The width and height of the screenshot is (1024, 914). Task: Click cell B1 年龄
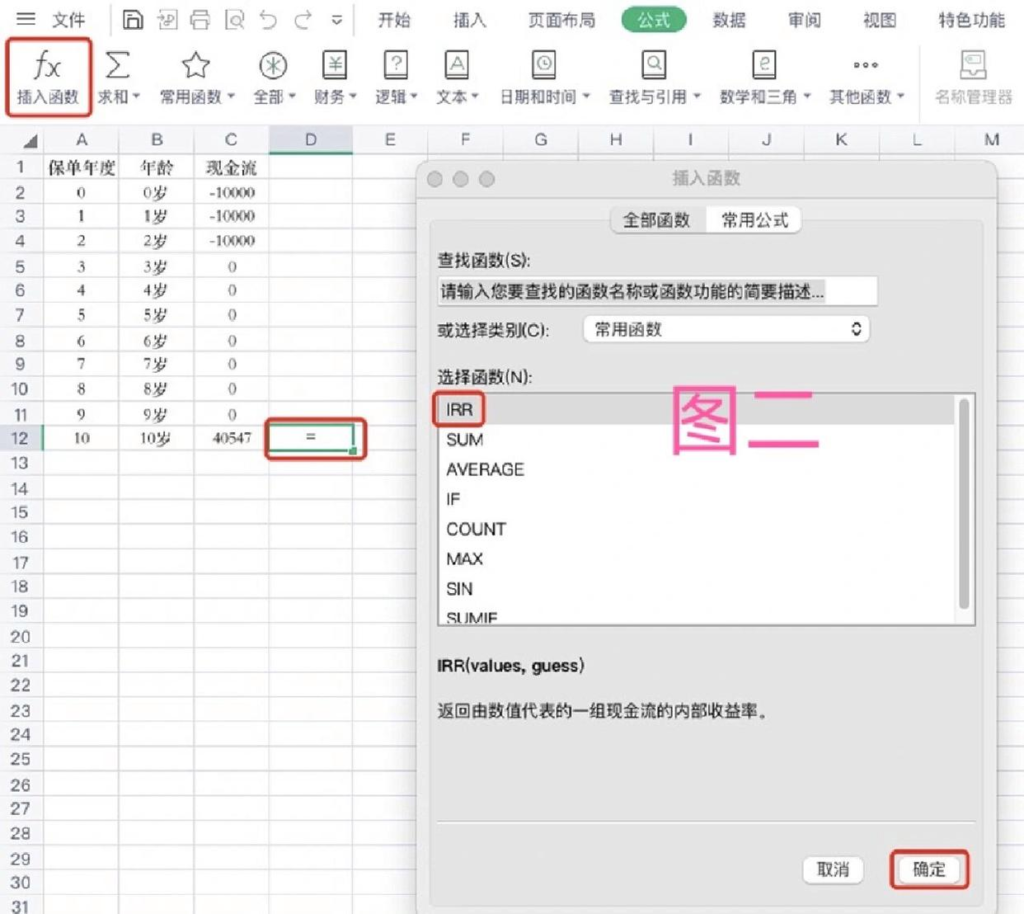click(x=156, y=168)
